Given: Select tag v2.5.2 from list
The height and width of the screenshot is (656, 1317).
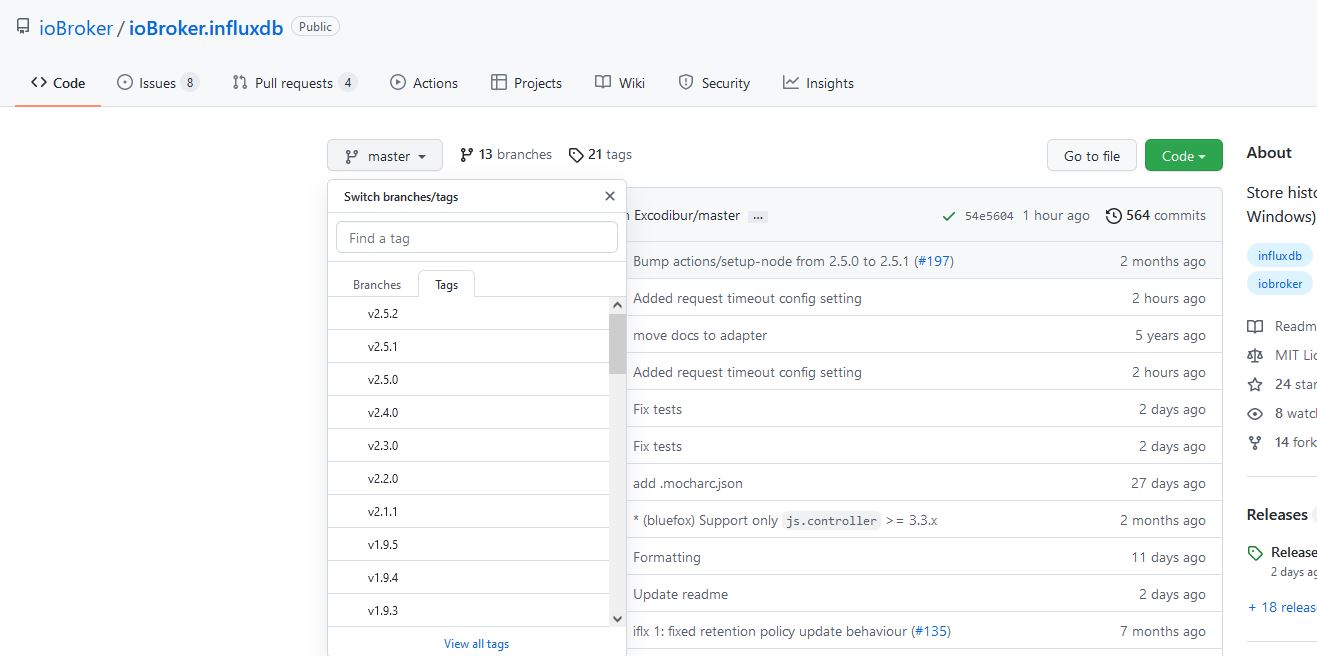Looking at the screenshot, I should pyautogui.click(x=383, y=314).
